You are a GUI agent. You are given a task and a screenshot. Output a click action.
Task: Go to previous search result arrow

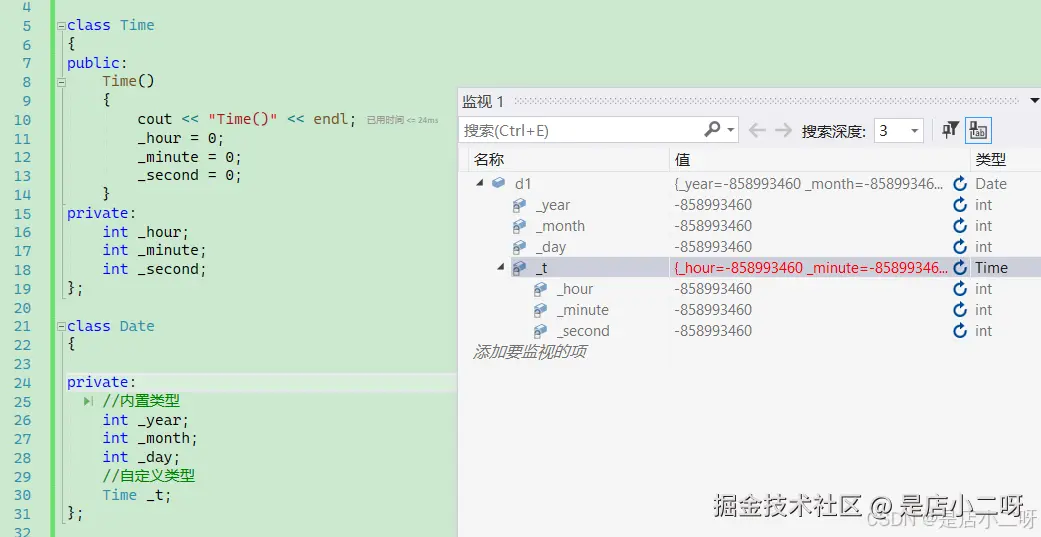758,130
